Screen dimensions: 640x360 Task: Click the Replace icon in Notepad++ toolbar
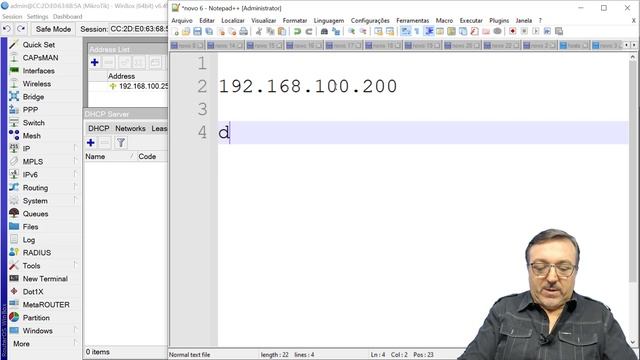click(x=336, y=31)
